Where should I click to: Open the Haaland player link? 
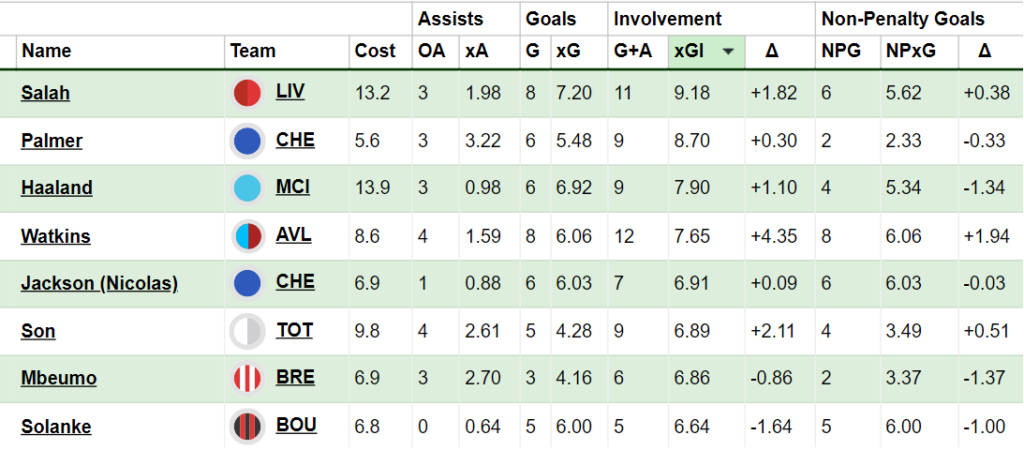(56, 188)
